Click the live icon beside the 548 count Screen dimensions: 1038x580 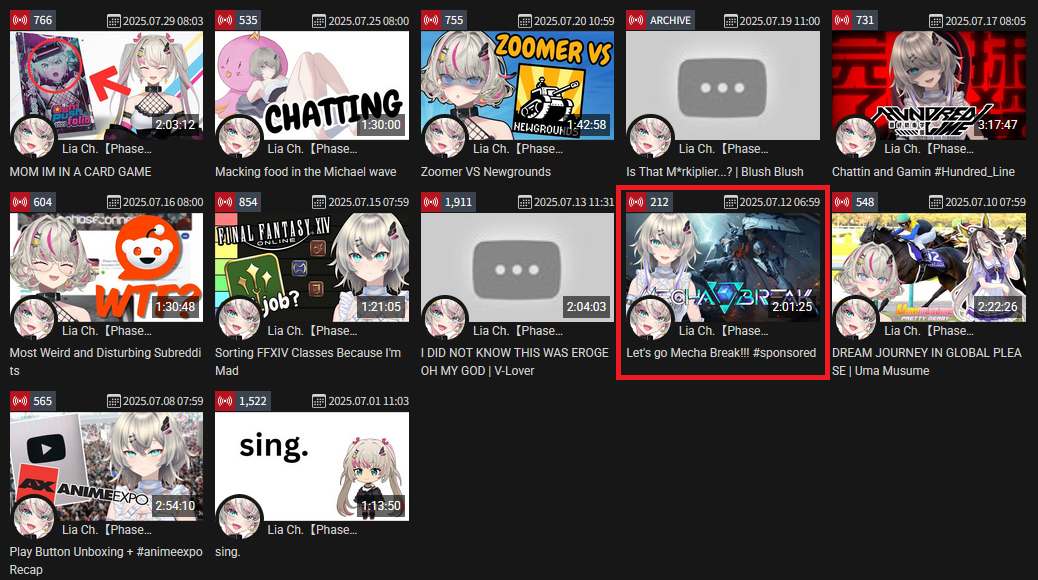coord(843,202)
